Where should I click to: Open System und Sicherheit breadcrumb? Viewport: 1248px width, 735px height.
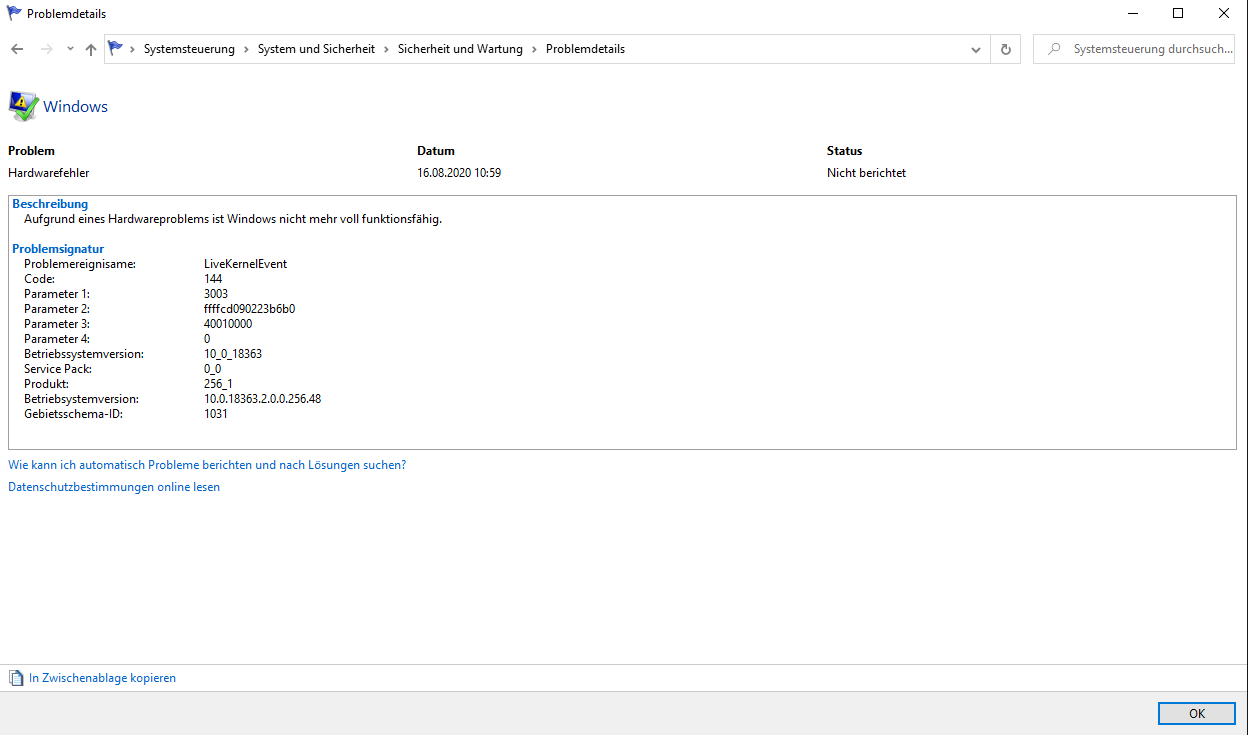coord(316,49)
